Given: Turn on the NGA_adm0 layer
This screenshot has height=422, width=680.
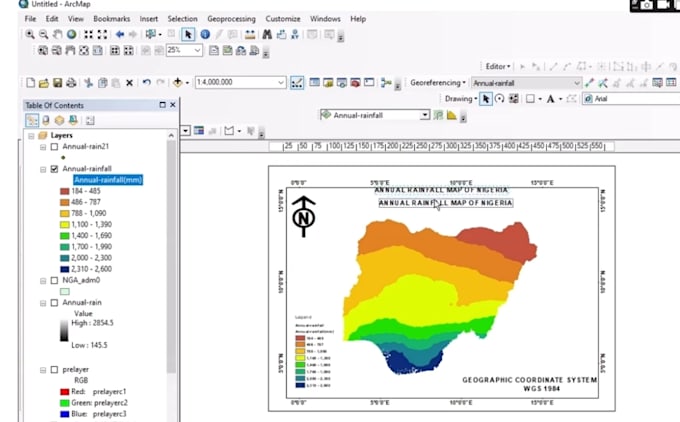Looking at the screenshot, I should tap(54, 280).
